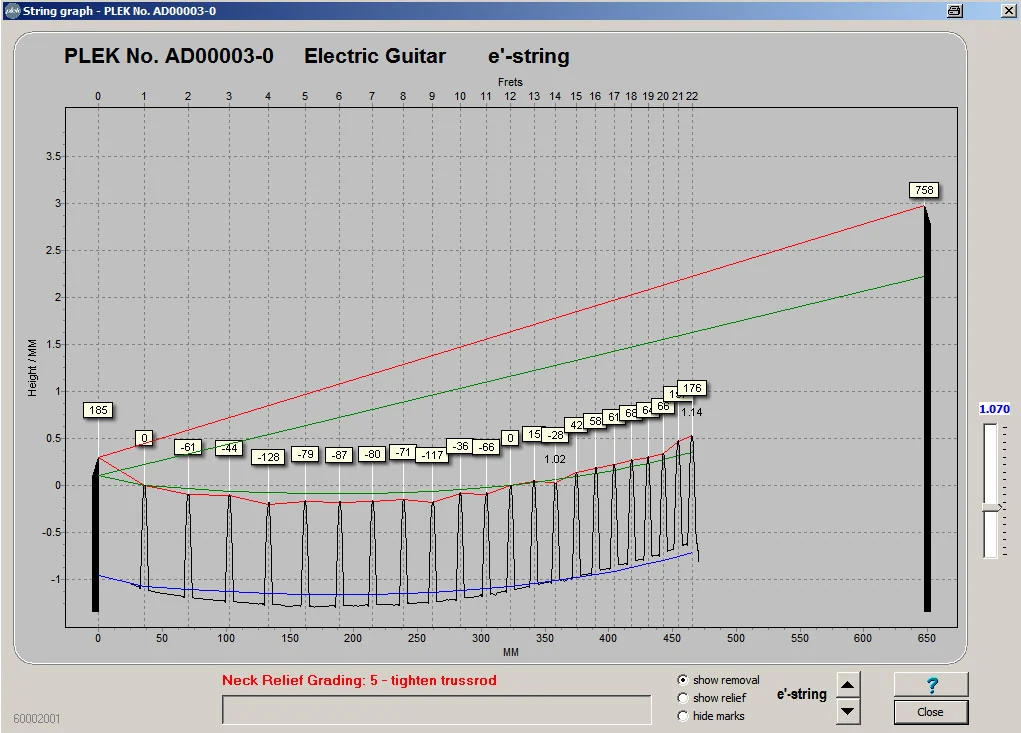Click the -44 mark label on the graph
This screenshot has height=733, width=1021.
[x=229, y=448]
